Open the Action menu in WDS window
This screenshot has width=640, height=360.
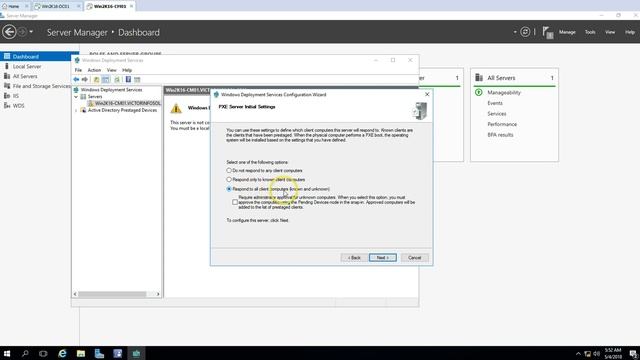(94, 70)
